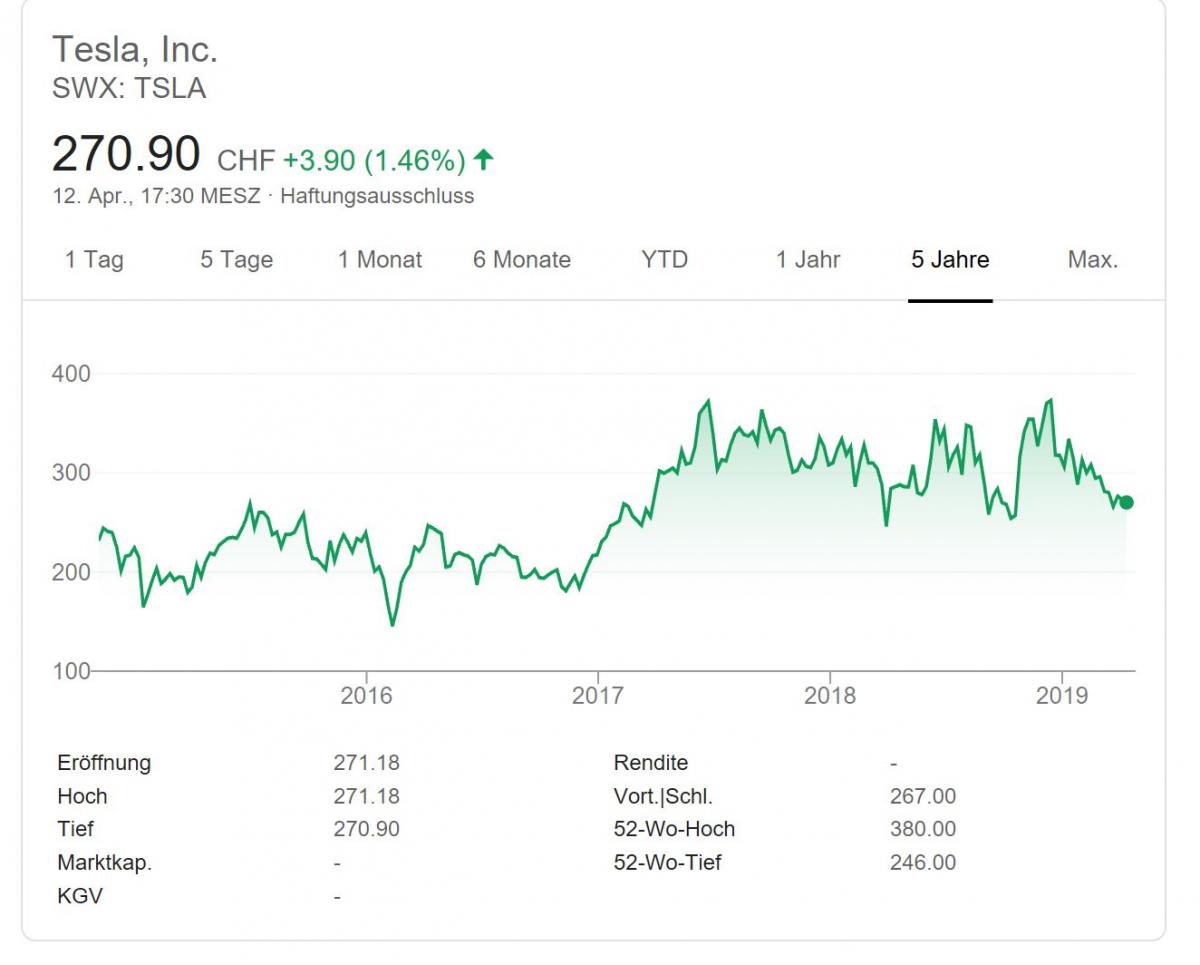Select the previous close value 267.00

[x=923, y=796]
